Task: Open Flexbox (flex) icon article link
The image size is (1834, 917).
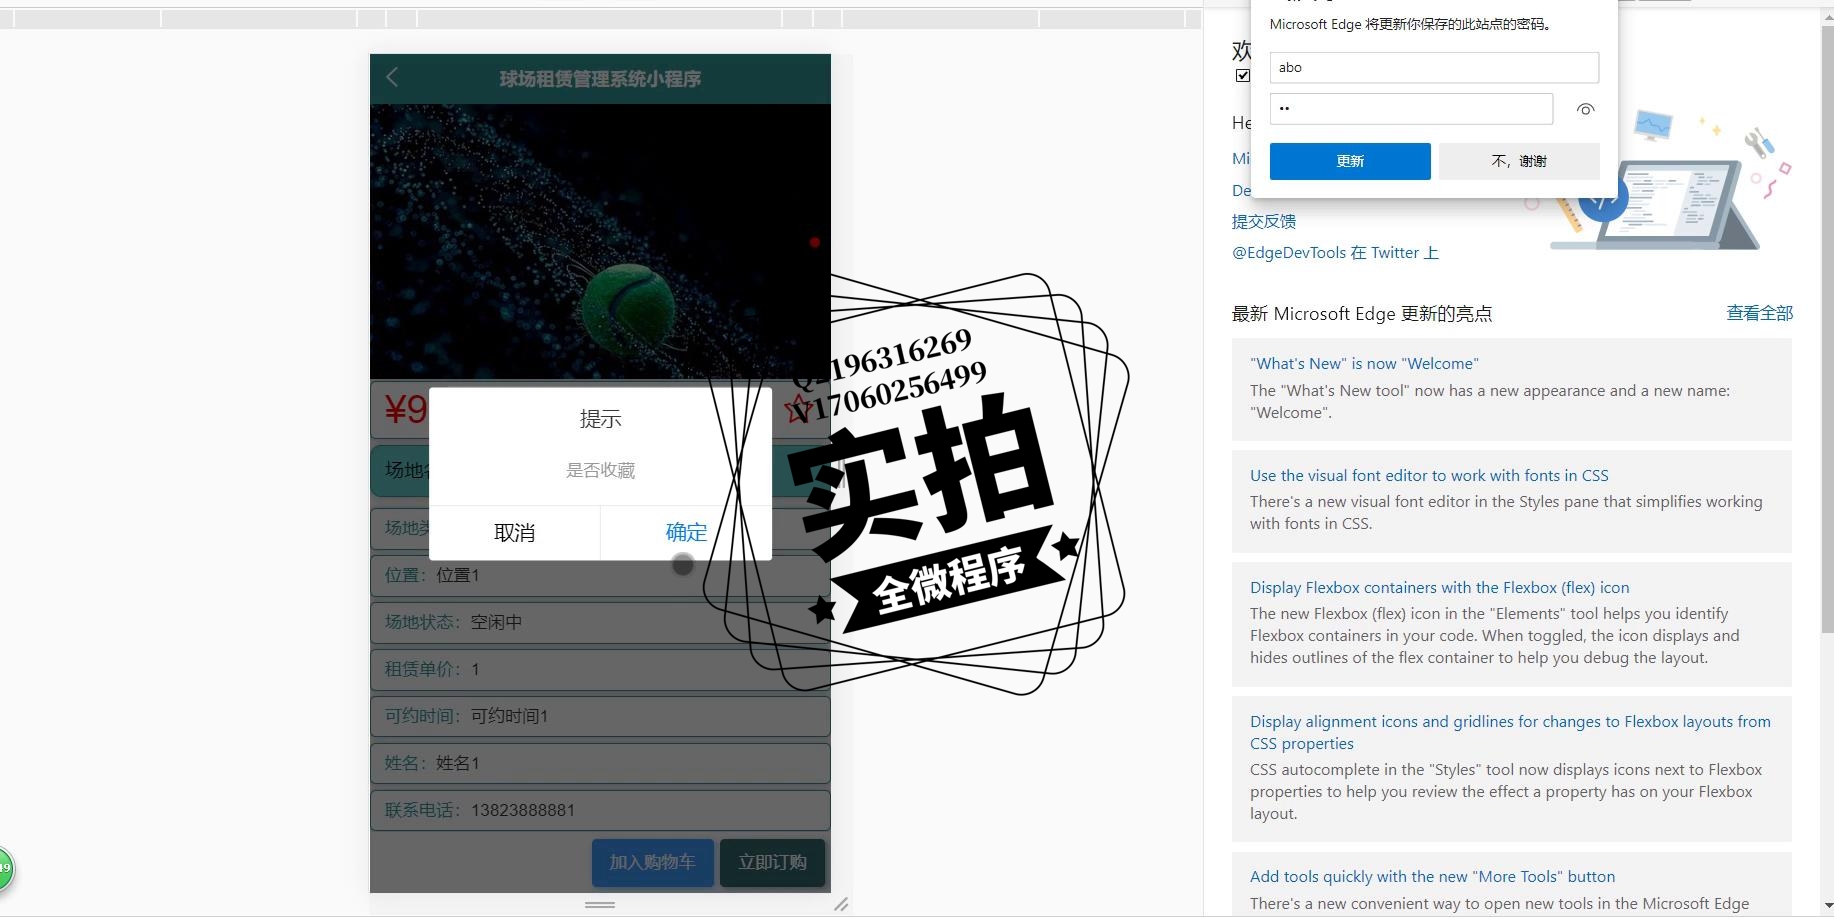Action: (1439, 588)
